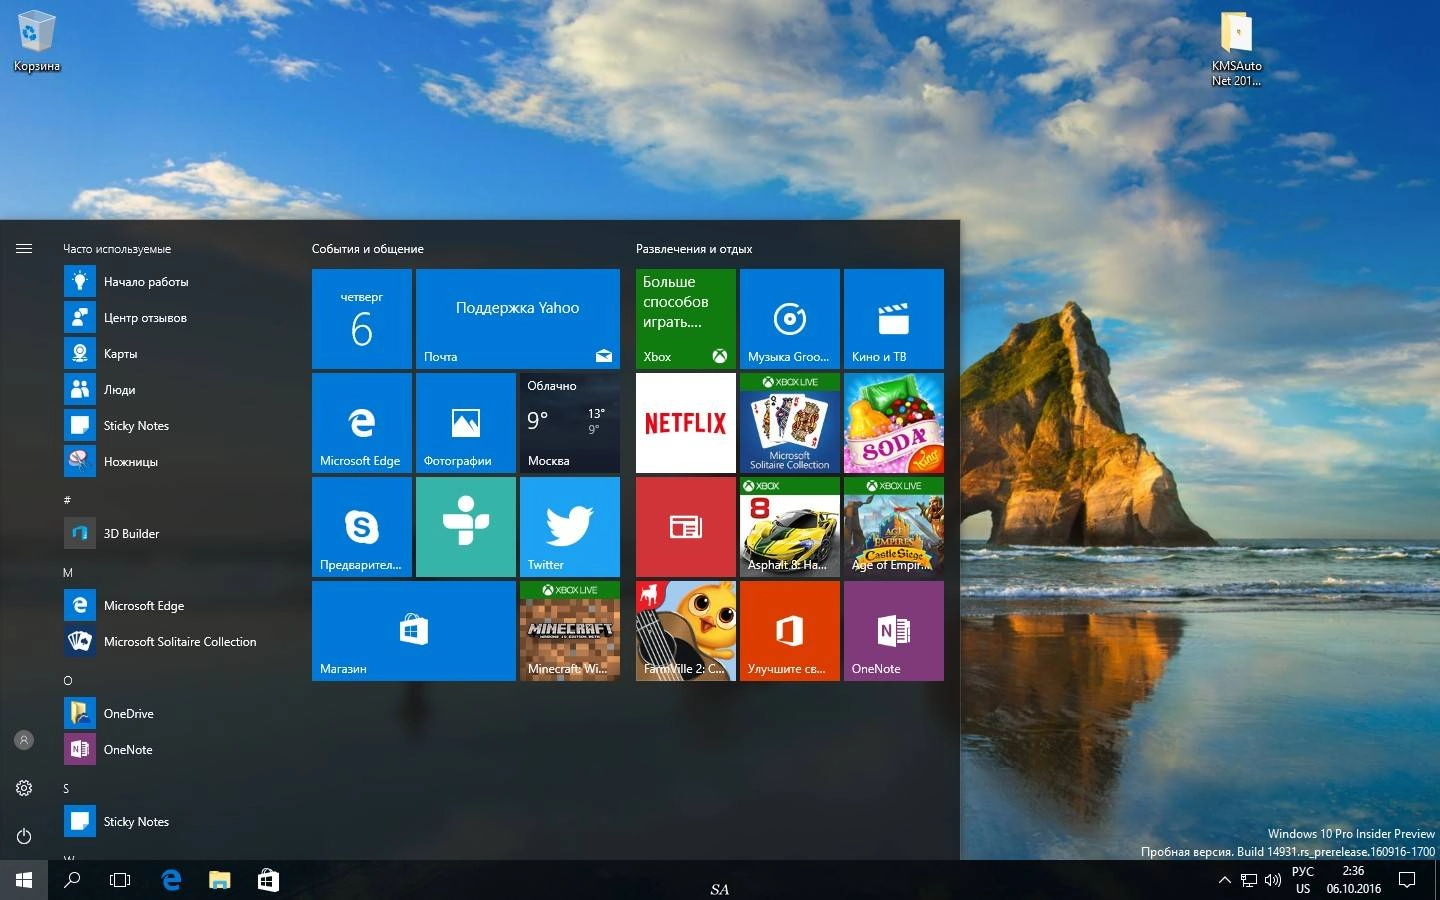Select the Корзина recycle bin icon
This screenshot has height=900, width=1440.
[36, 42]
